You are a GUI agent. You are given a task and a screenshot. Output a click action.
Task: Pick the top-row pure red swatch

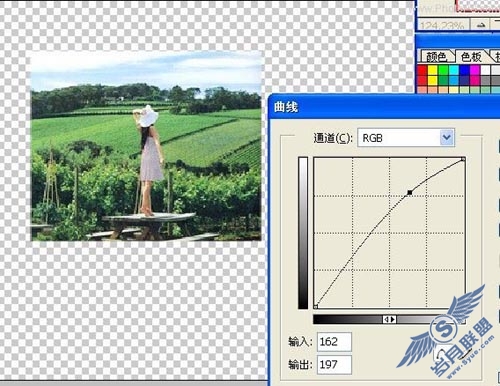(422, 70)
